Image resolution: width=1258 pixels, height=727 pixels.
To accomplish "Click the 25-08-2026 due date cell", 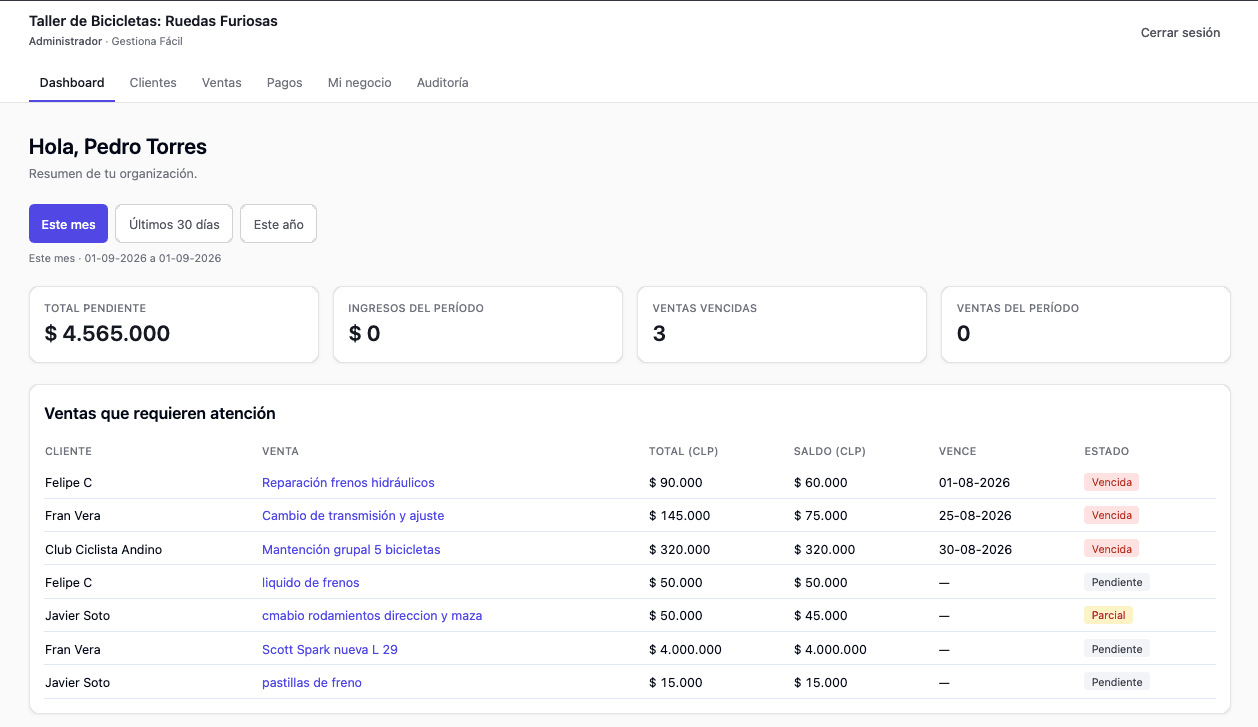I will coord(975,516).
